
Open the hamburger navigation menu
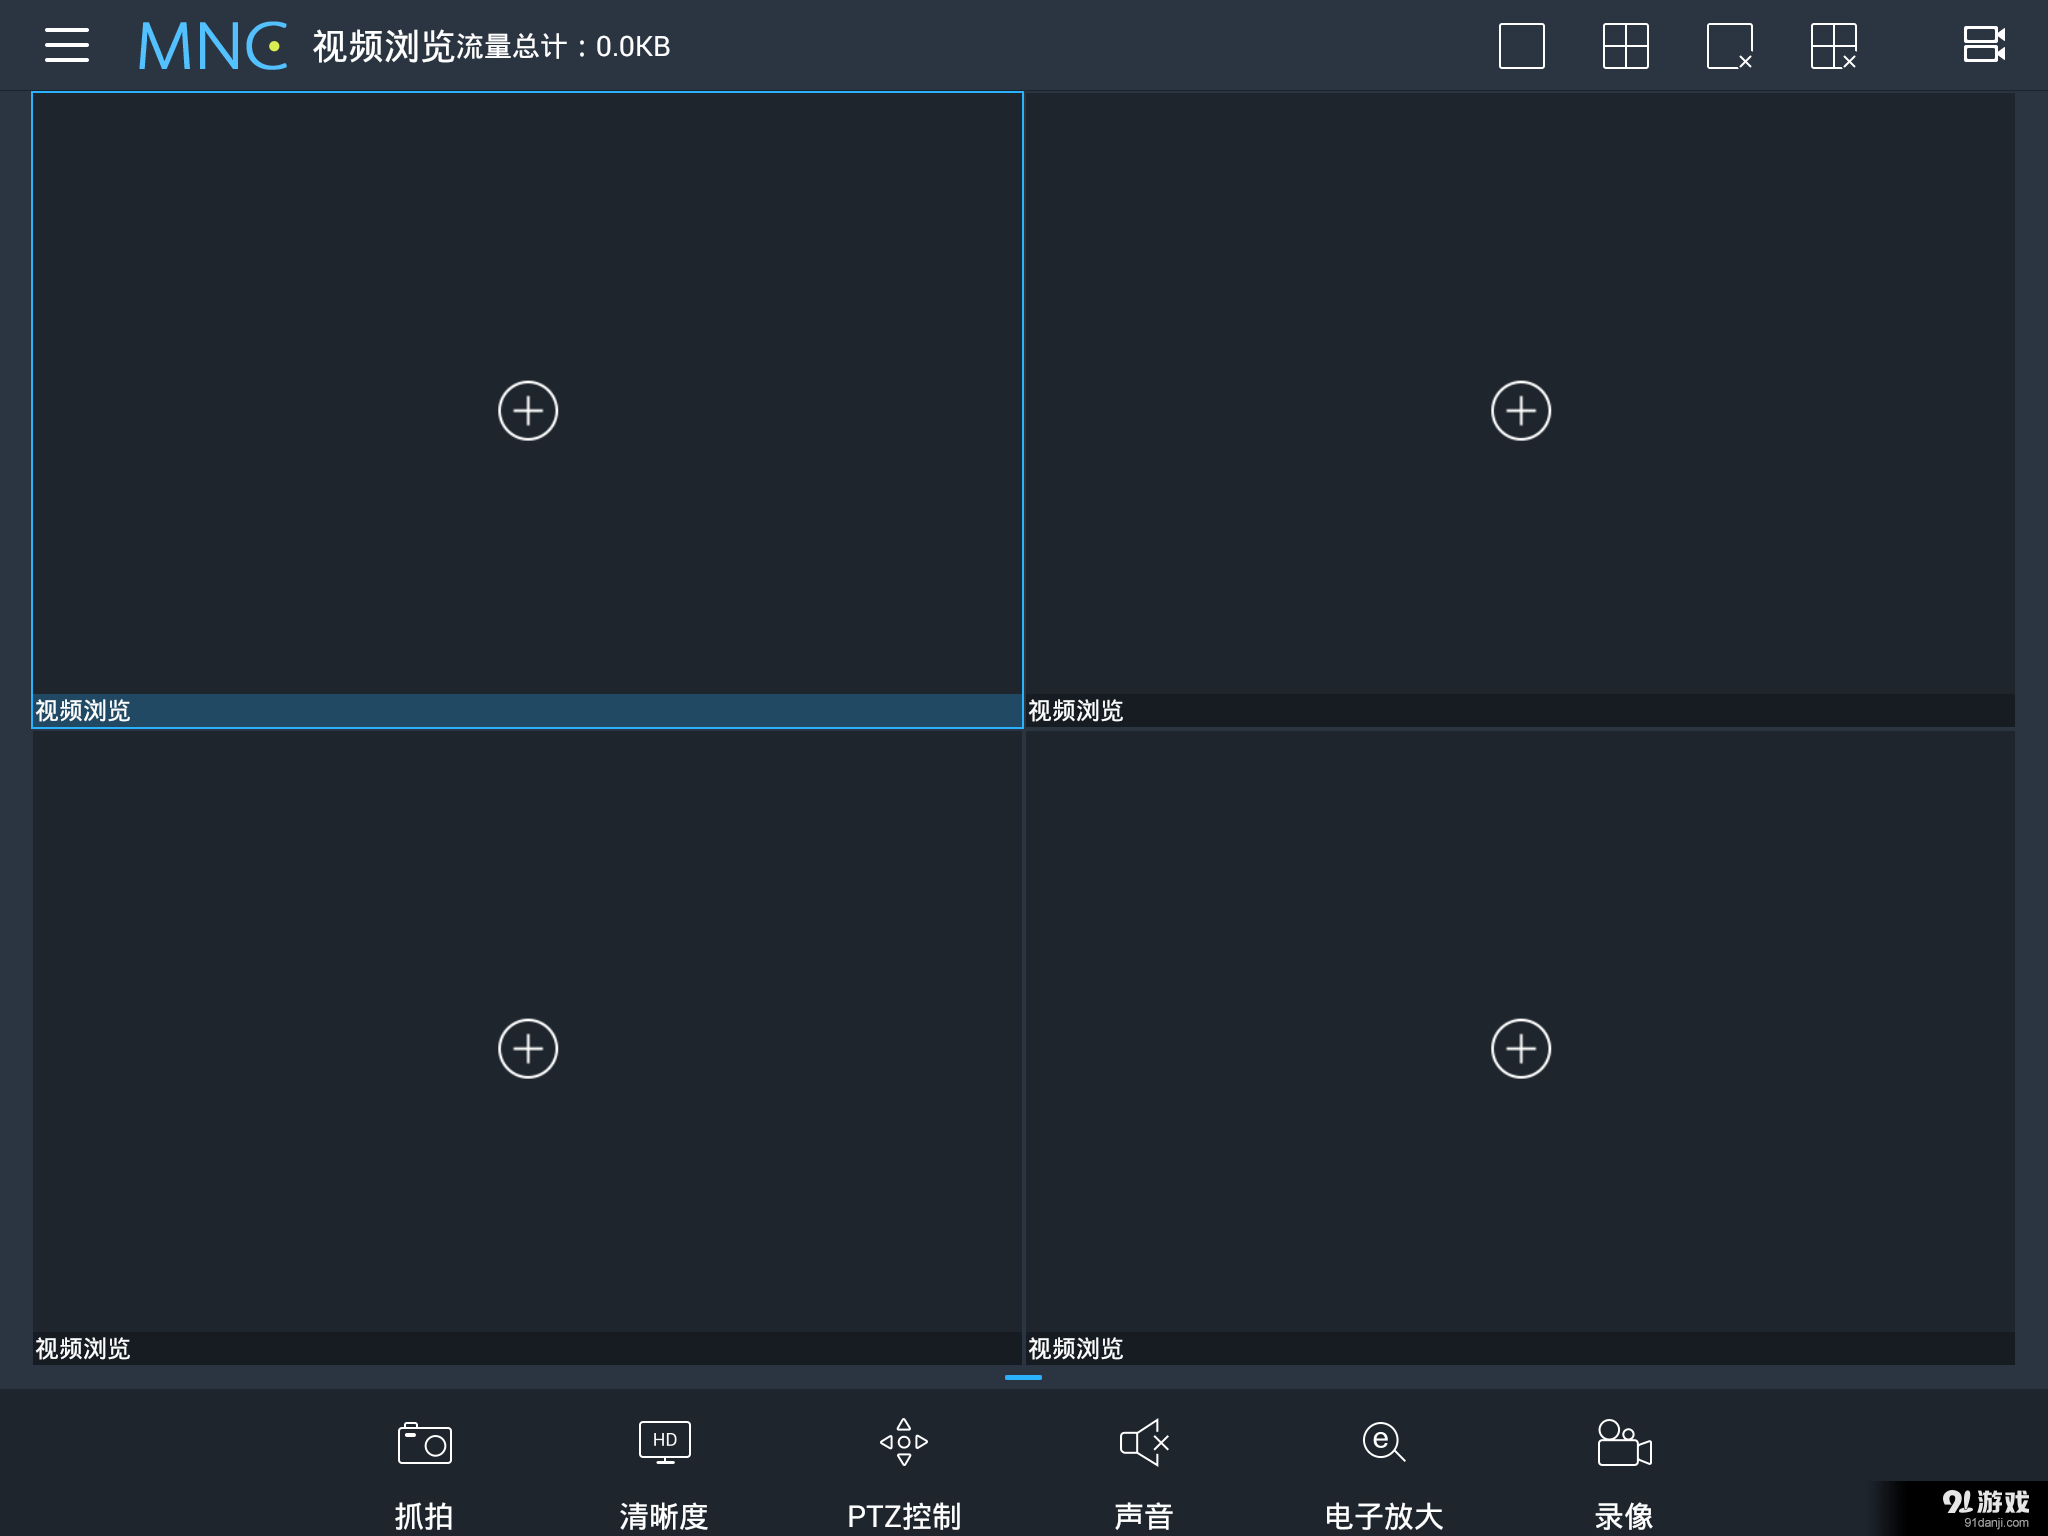66,45
